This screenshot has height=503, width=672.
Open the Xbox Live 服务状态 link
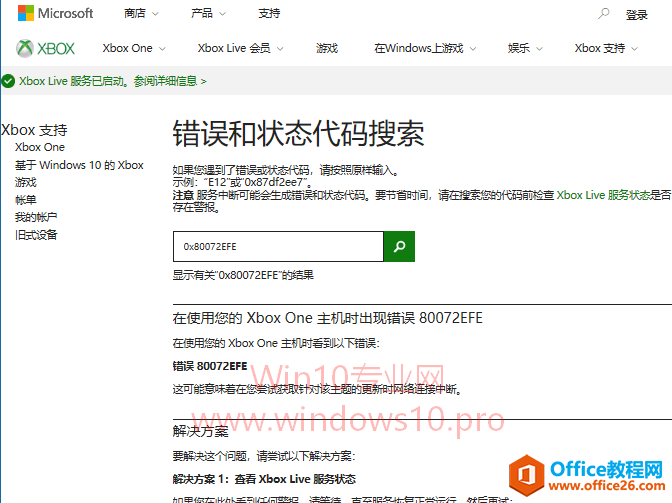point(603,195)
